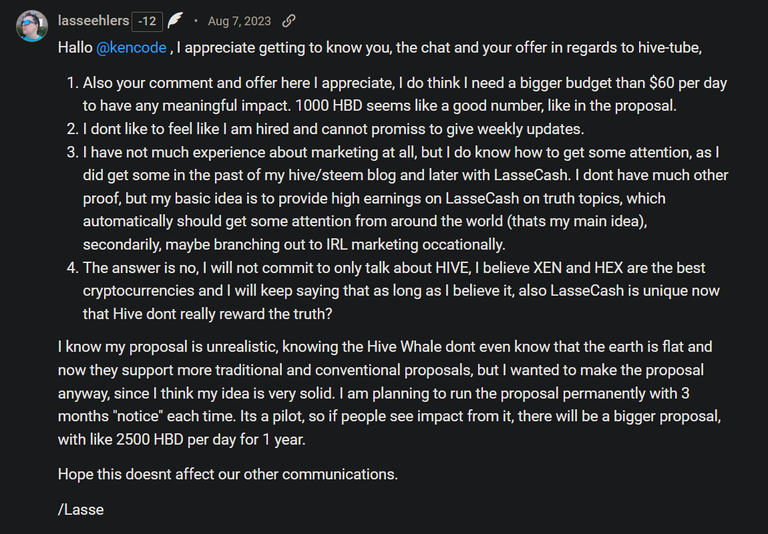The width and height of the screenshot is (768, 534).
Task: Open the @kencode mention link
Action: click(131, 48)
